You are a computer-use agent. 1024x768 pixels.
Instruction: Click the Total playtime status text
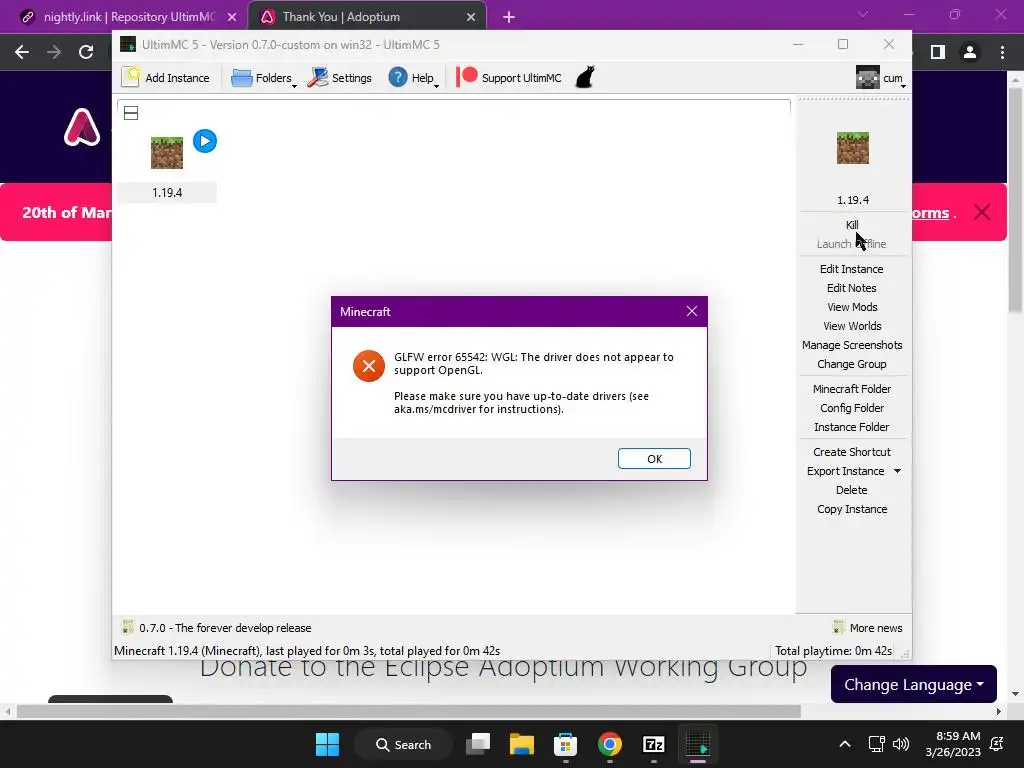[833, 651]
